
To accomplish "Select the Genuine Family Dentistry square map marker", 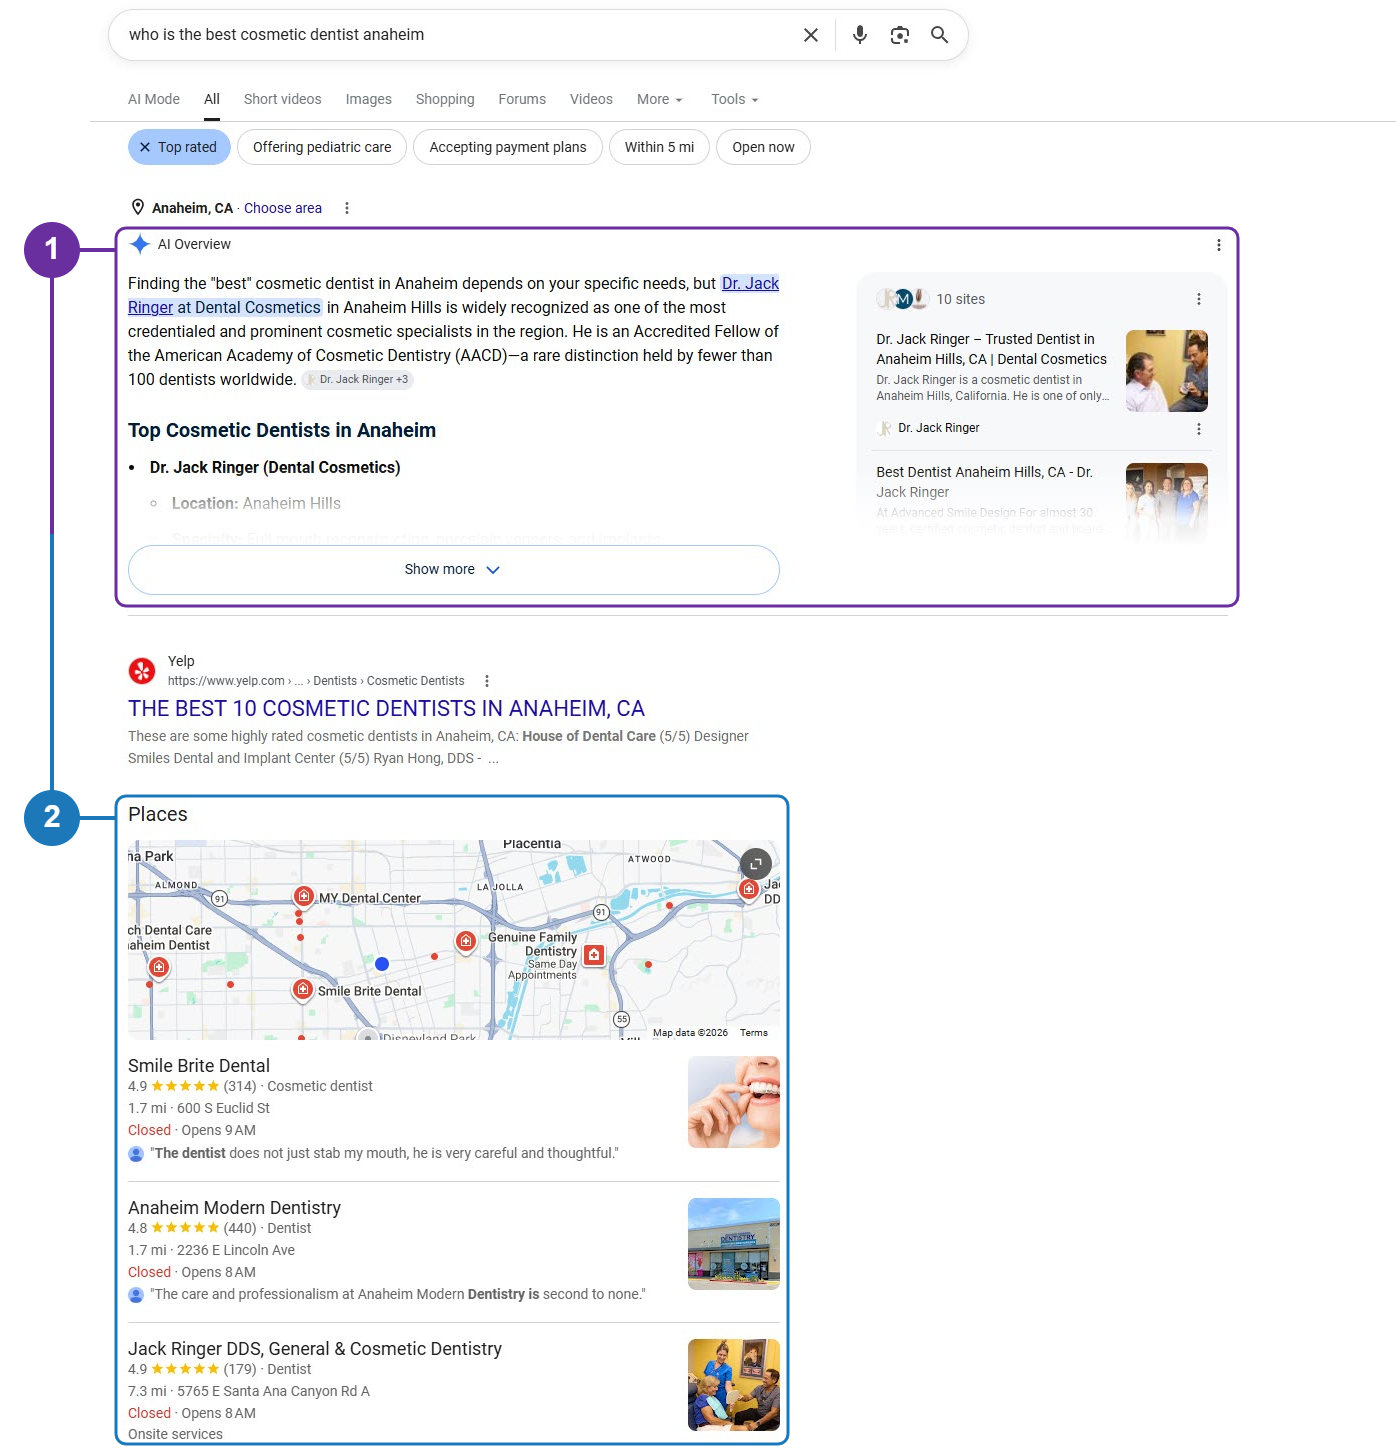I will click(594, 955).
